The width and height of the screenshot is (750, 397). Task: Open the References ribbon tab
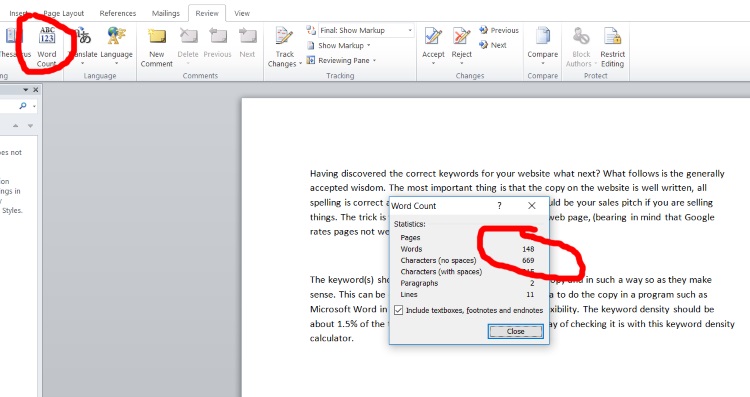click(x=118, y=13)
